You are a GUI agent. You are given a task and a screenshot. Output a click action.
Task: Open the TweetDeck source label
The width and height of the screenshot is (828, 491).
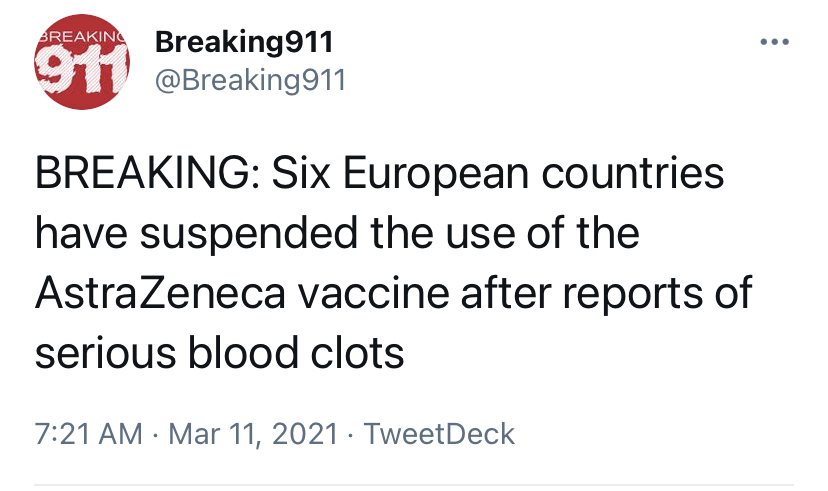point(439,434)
